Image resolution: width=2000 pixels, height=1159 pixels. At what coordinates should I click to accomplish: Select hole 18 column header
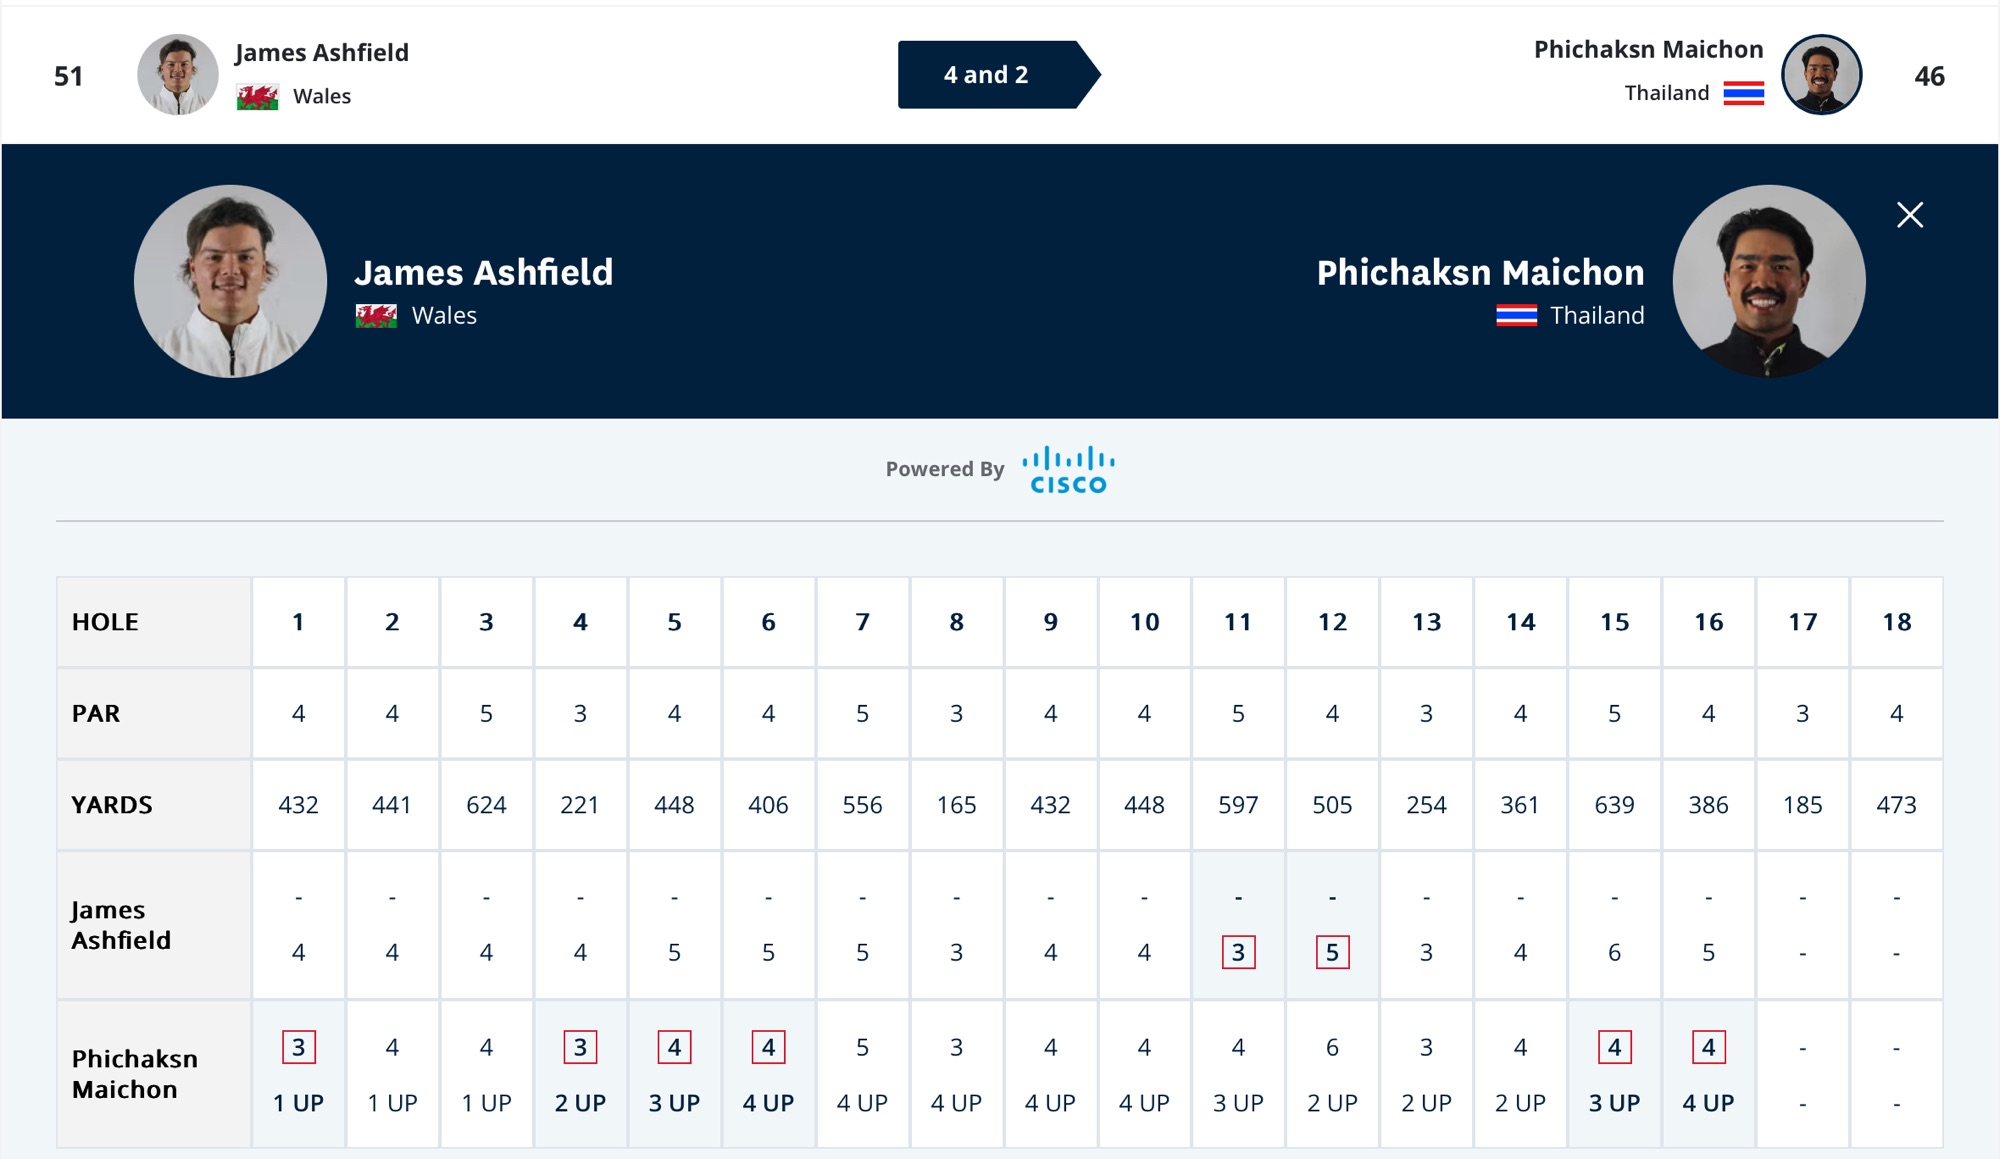click(x=1896, y=622)
